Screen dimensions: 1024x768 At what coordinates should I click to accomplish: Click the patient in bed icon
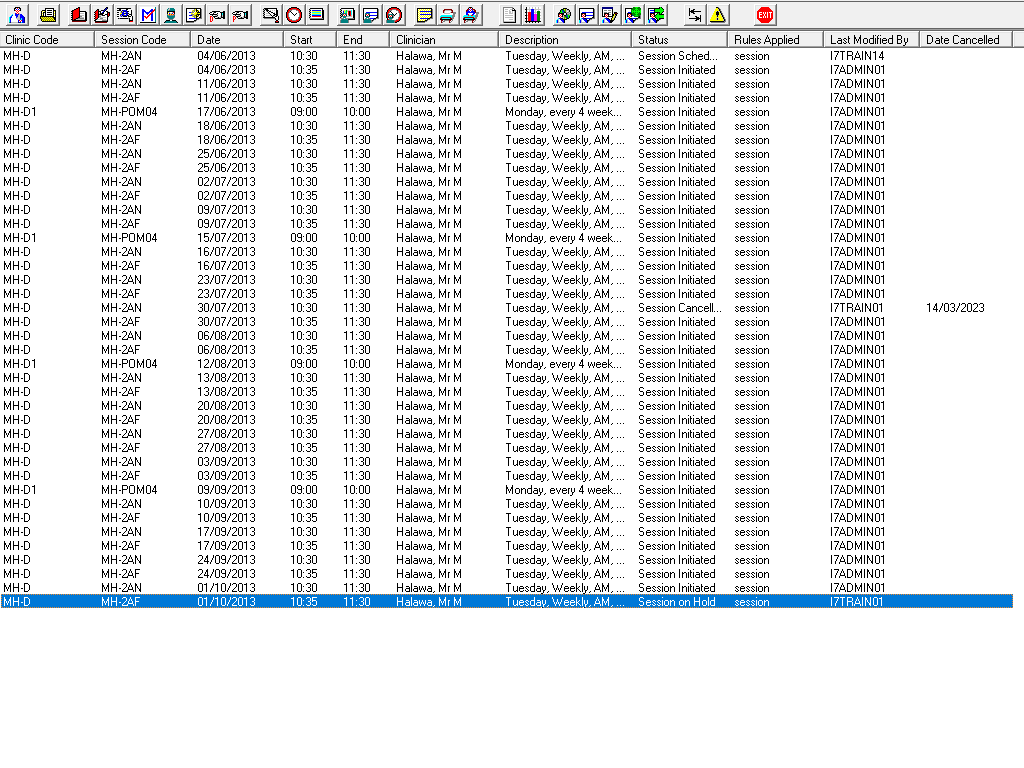point(470,14)
